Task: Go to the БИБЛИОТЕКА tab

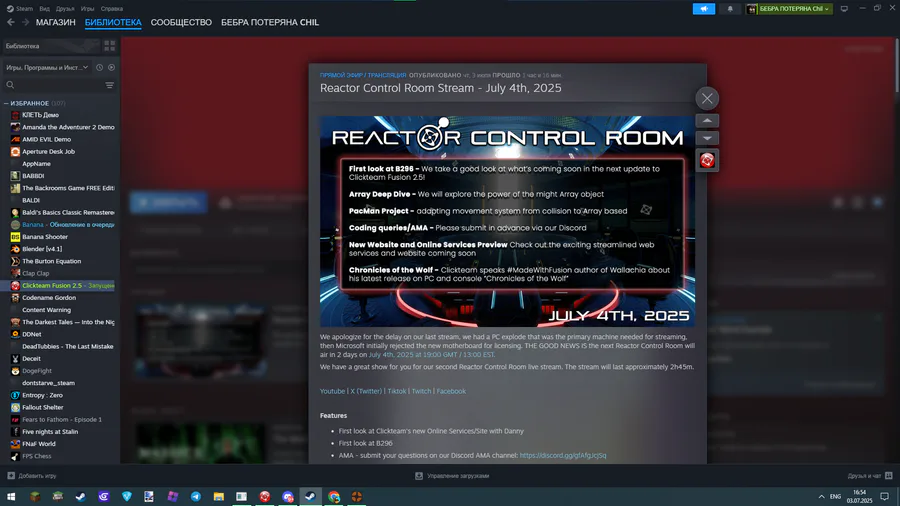Action: tap(113, 22)
